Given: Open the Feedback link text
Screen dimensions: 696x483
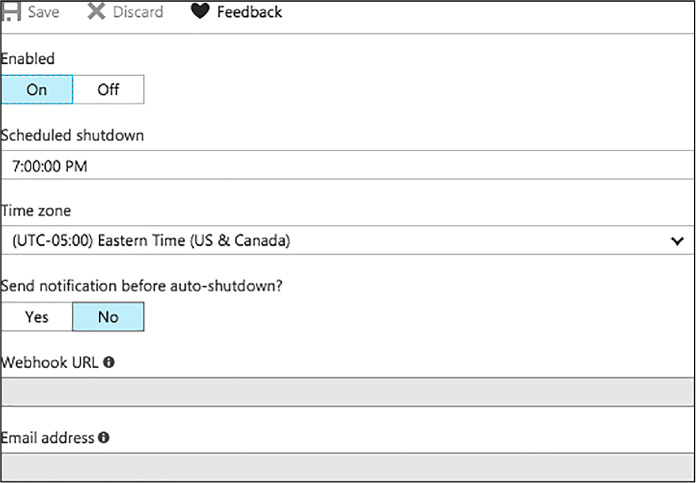Looking at the screenshot, I should pos(249,12).
